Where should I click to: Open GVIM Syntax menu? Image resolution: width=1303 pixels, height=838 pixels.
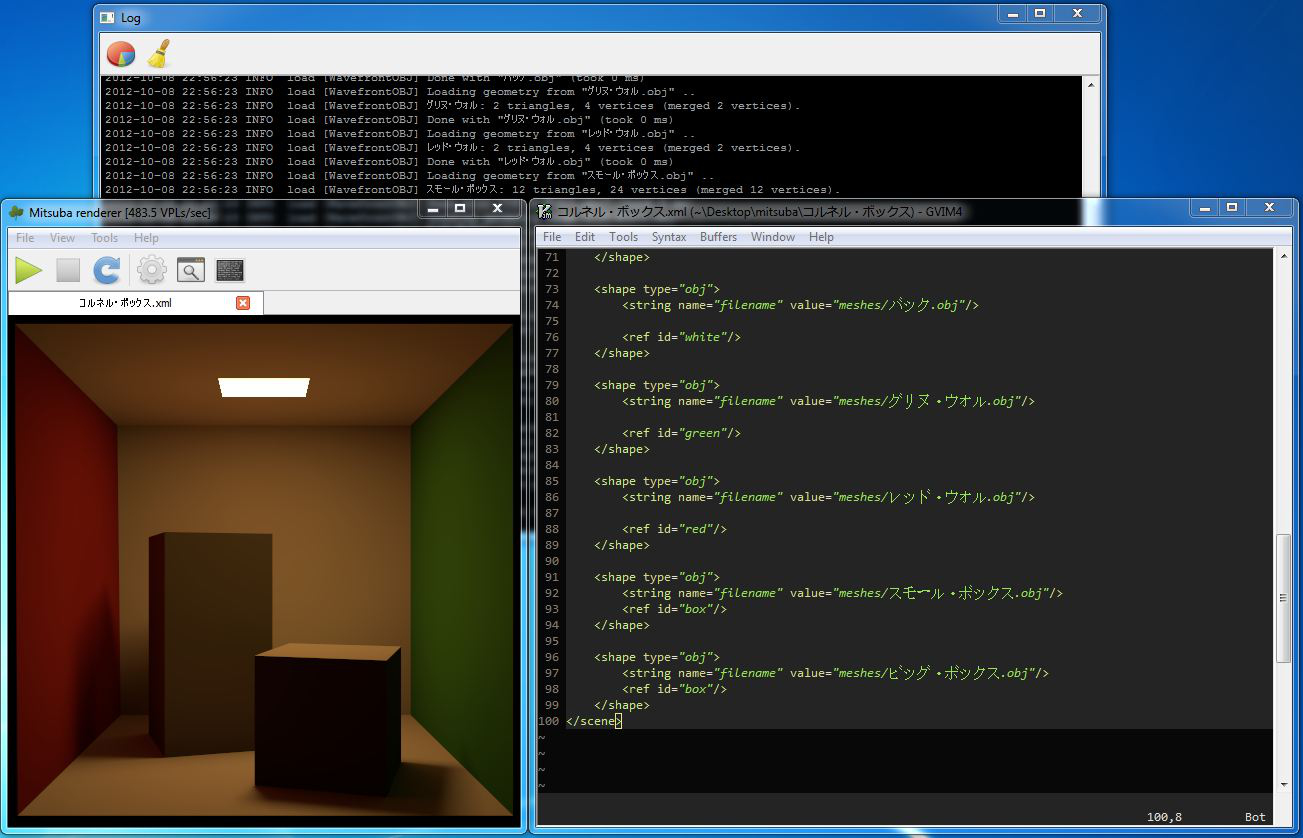(x=669, y=237)
